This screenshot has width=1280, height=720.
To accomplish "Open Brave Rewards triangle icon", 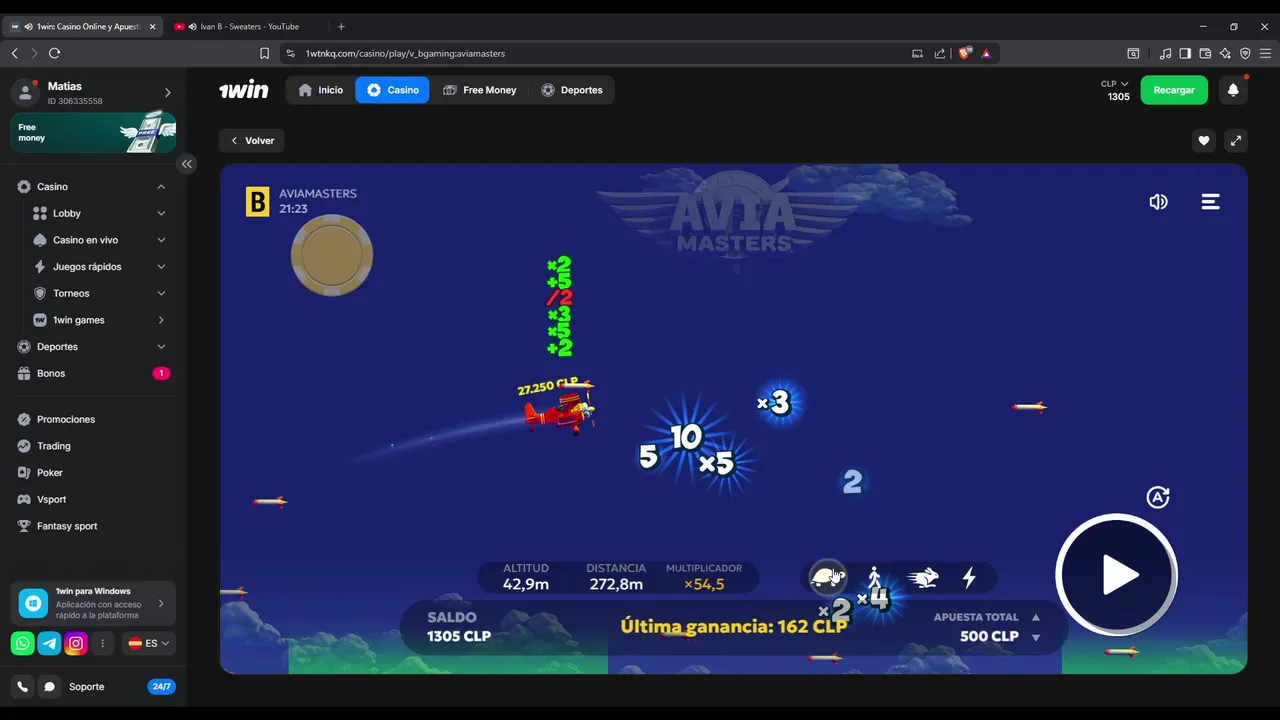I will tap(986, 53).
